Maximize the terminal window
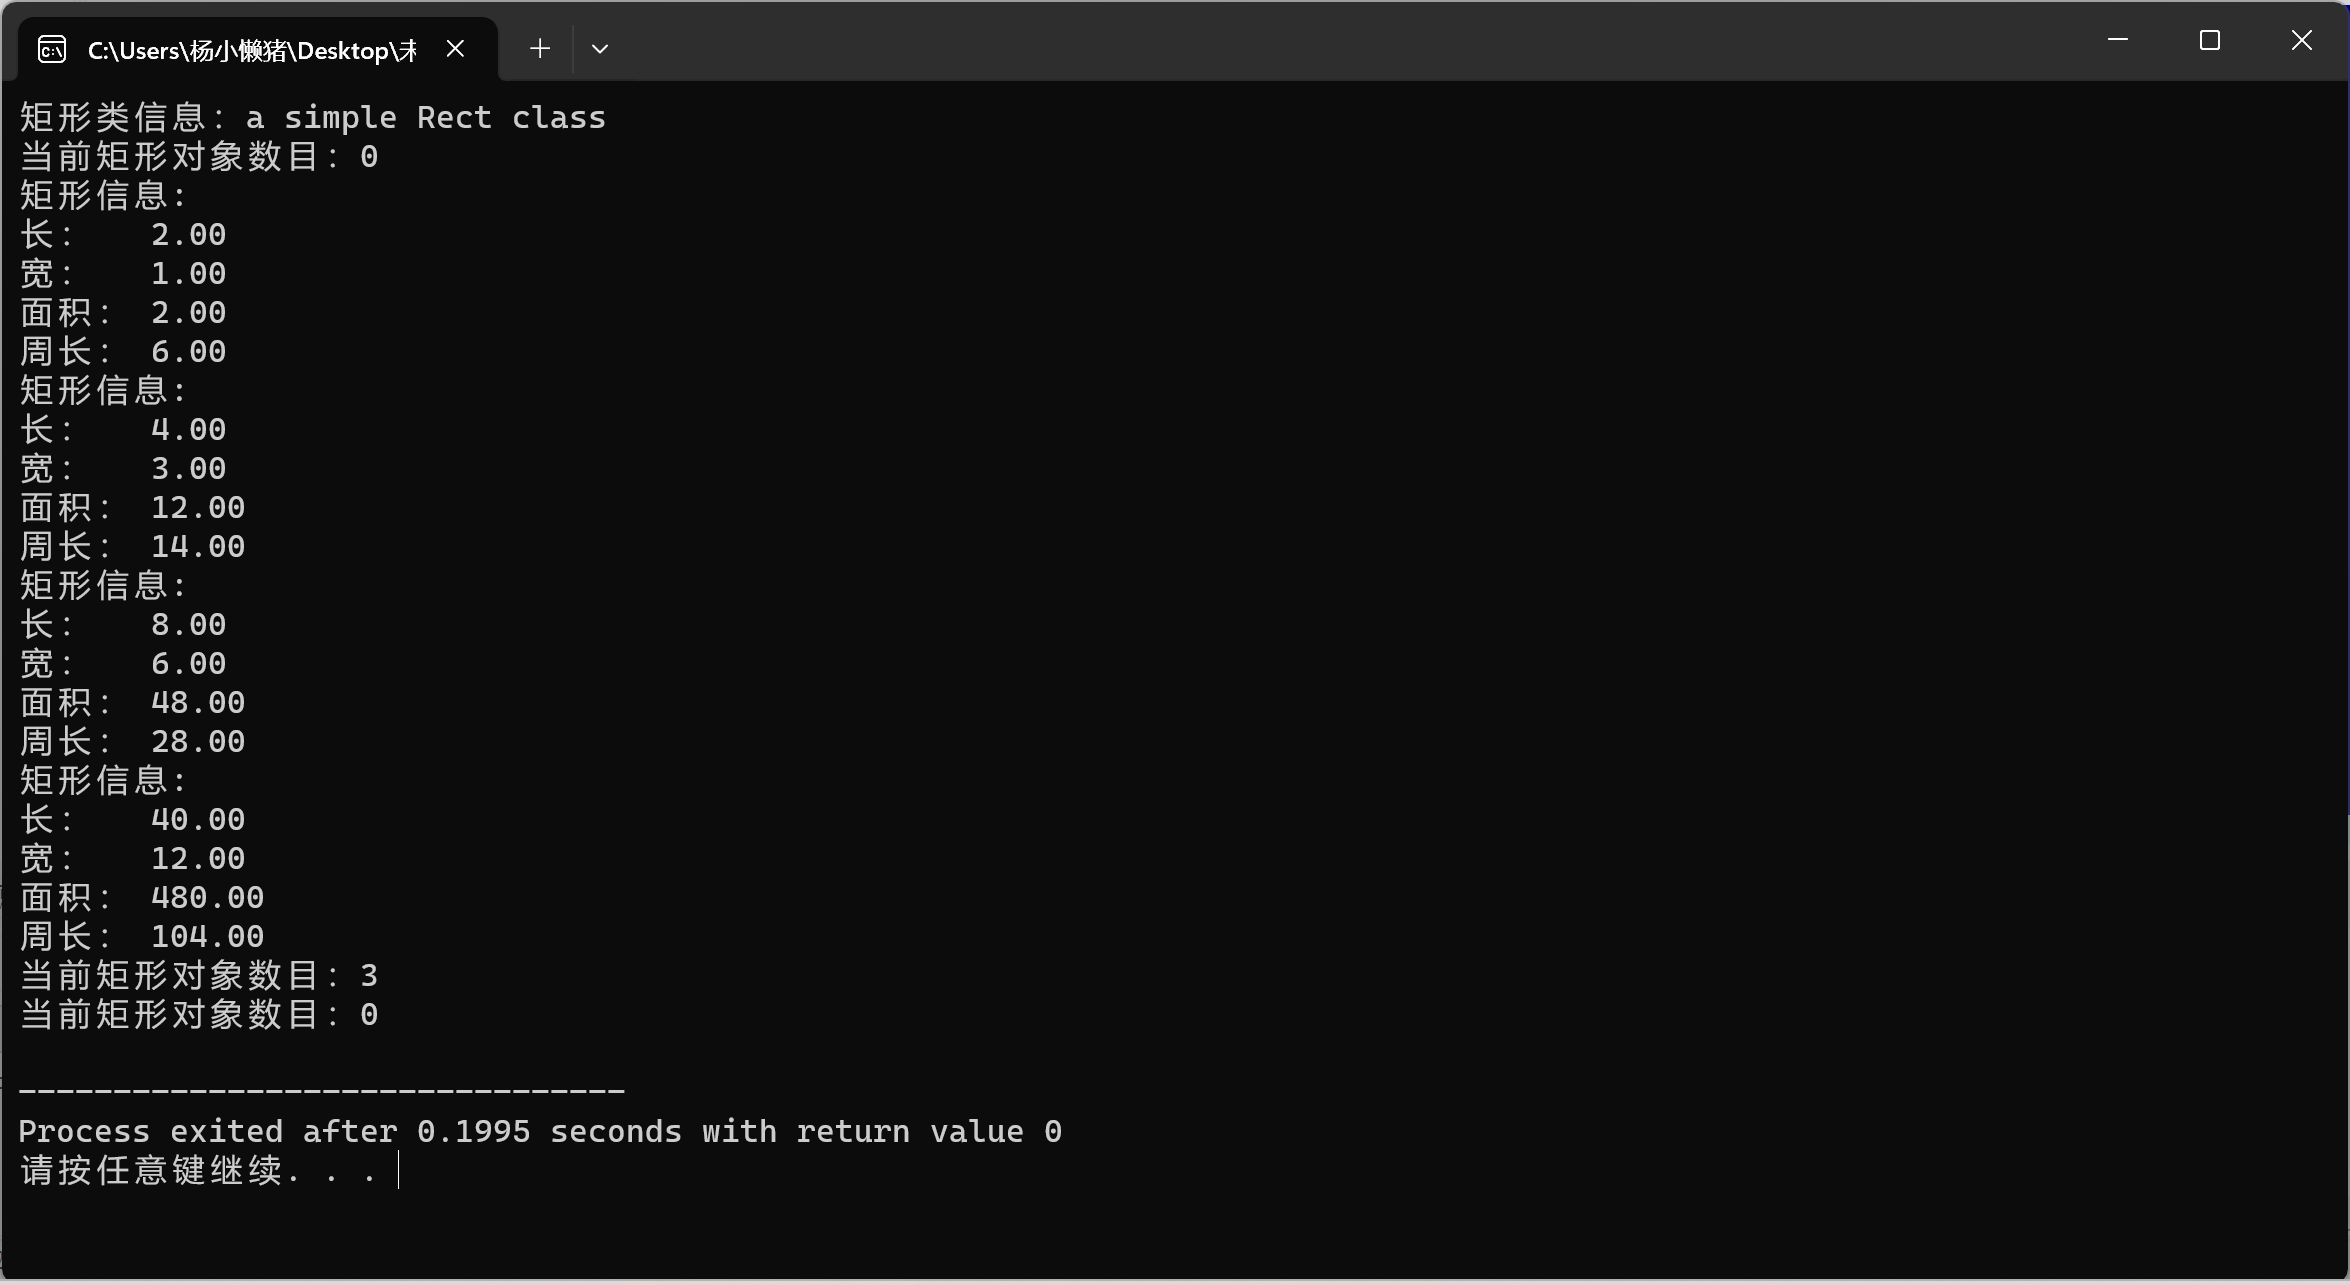Screen dimensions: 2350x1285 2209,40
